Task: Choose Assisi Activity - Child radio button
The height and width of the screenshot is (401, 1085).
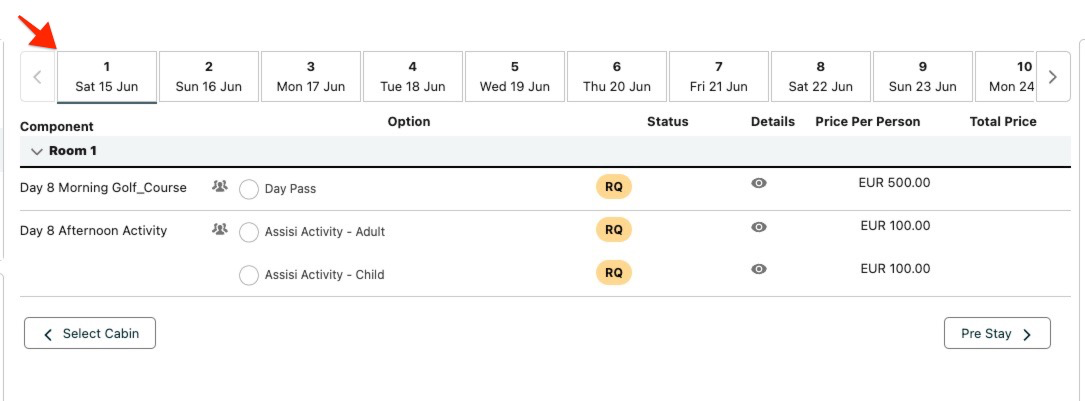Action: coord(249,275)
